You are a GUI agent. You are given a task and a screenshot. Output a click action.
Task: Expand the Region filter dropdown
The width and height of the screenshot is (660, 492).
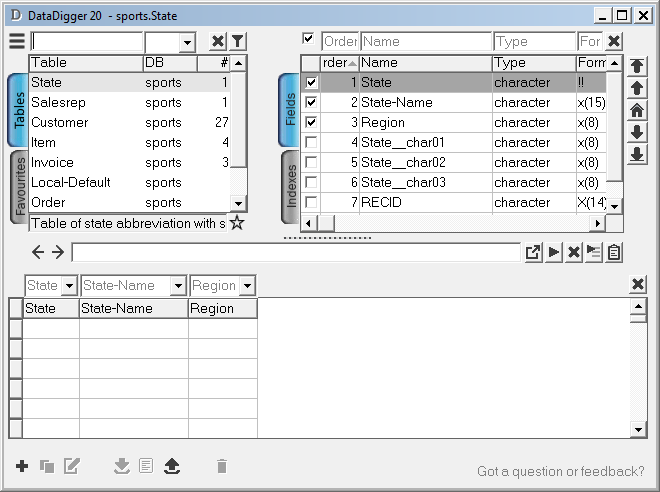click(245, 286)
